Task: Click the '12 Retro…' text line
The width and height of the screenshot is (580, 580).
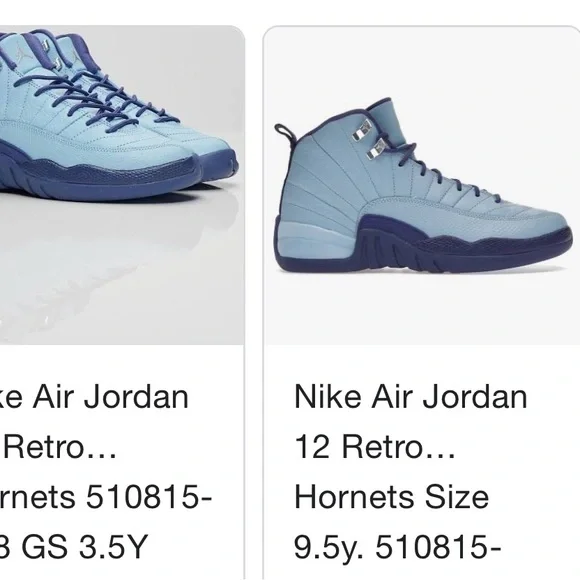Action: tap(375, 447)
